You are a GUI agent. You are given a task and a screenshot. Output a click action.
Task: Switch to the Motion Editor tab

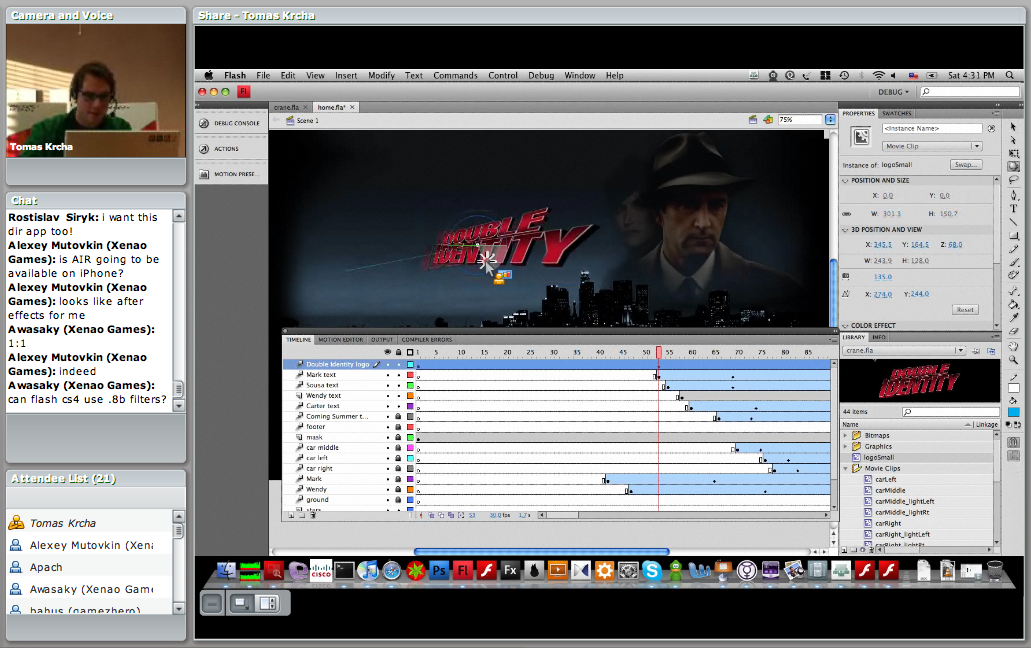(x=341, y=340)
